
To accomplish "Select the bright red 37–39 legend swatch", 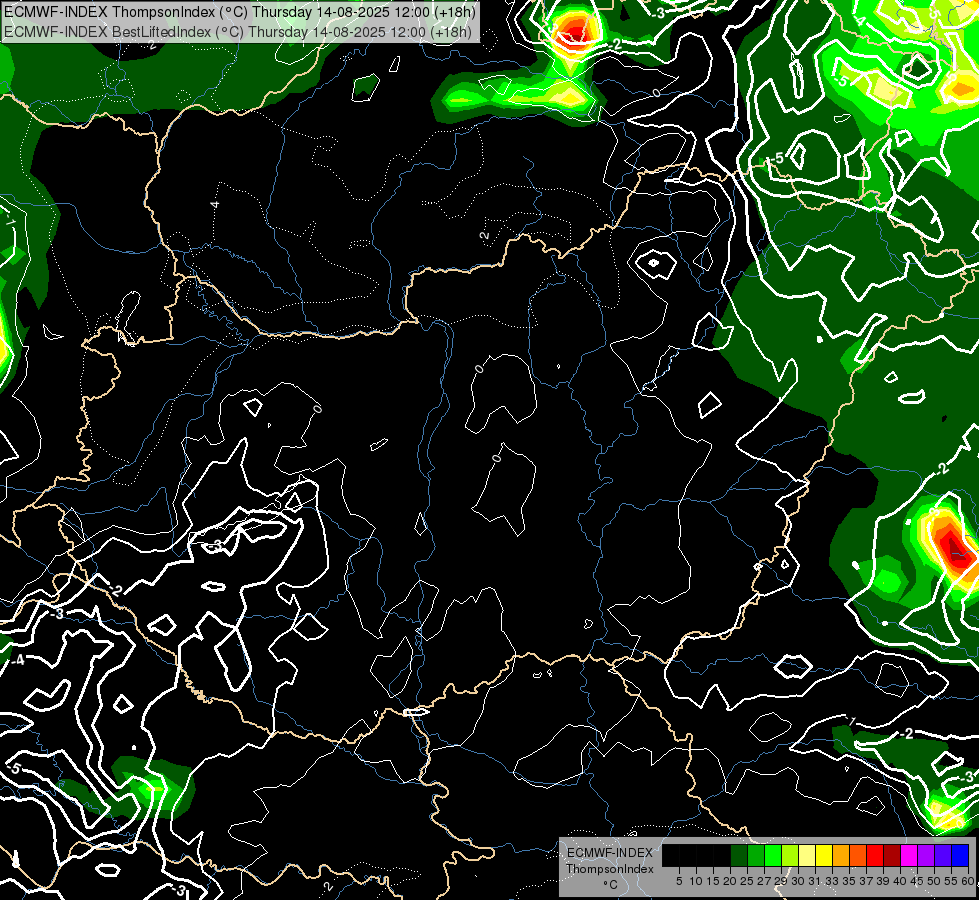I will click(875, 856).
